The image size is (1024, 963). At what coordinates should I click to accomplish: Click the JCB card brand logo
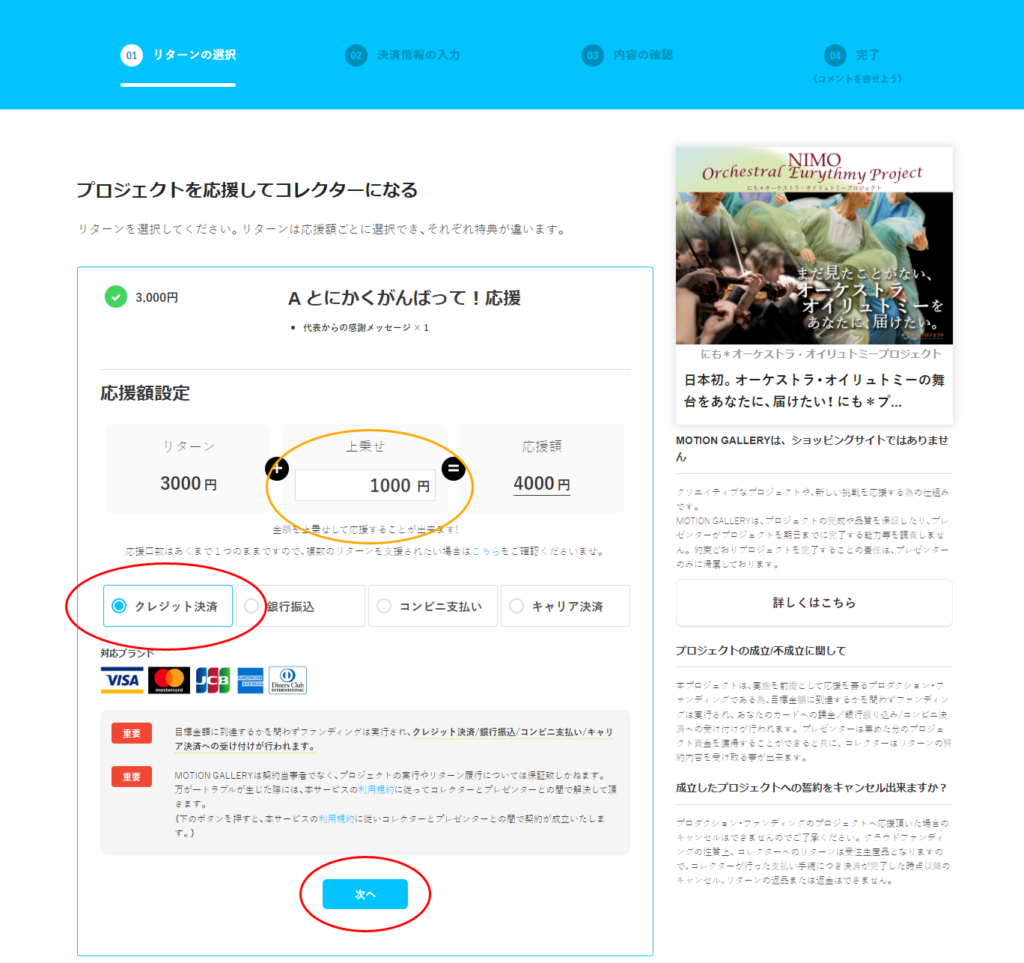point(213,680)
